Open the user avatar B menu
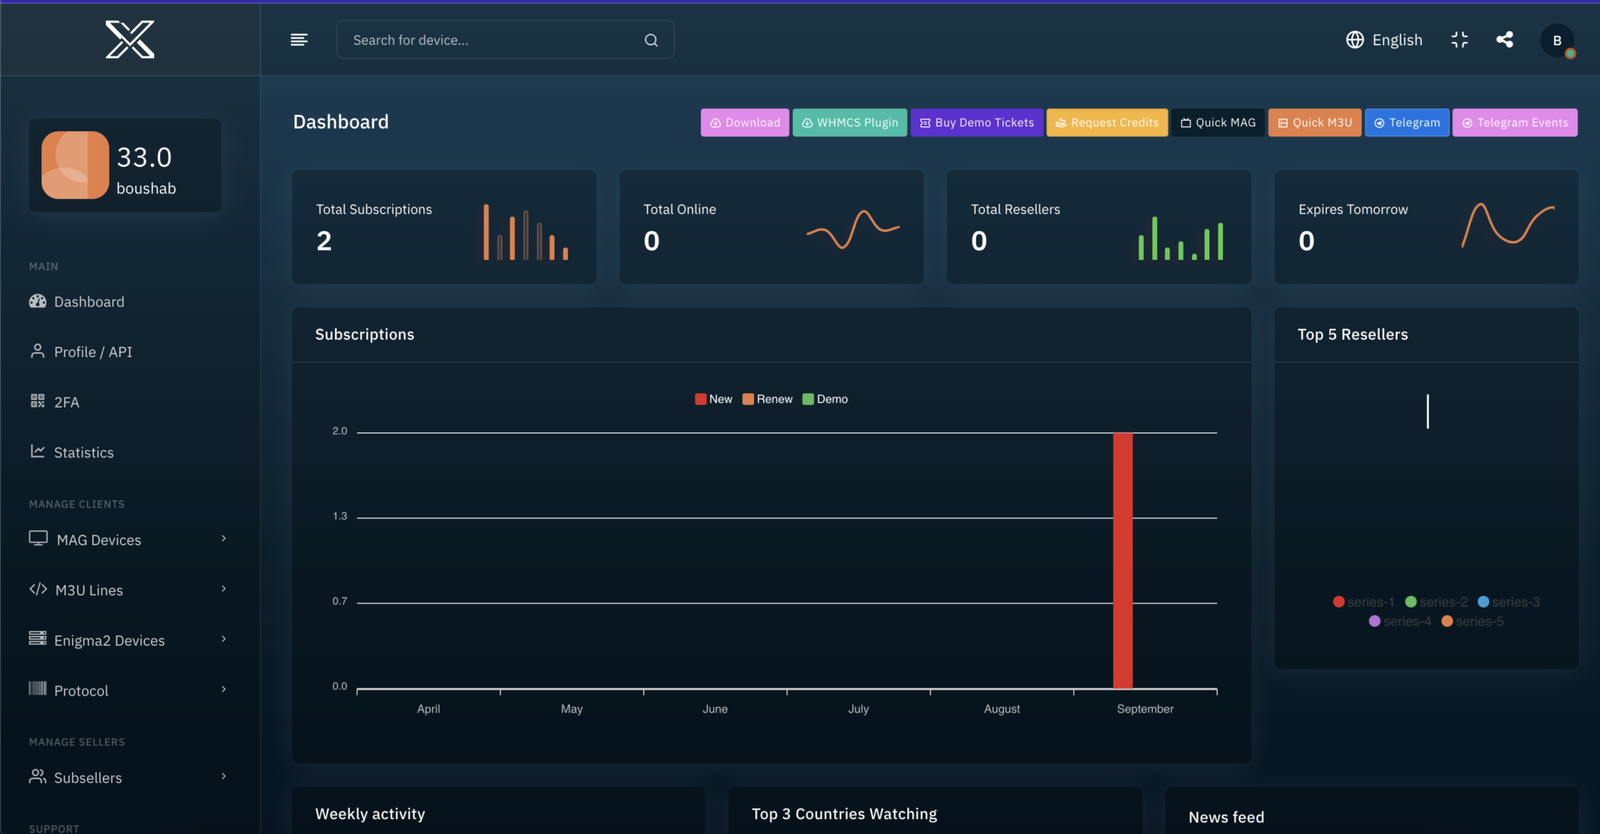Viewport: 1600px width, 834px height. click(x=1557, y=40)
